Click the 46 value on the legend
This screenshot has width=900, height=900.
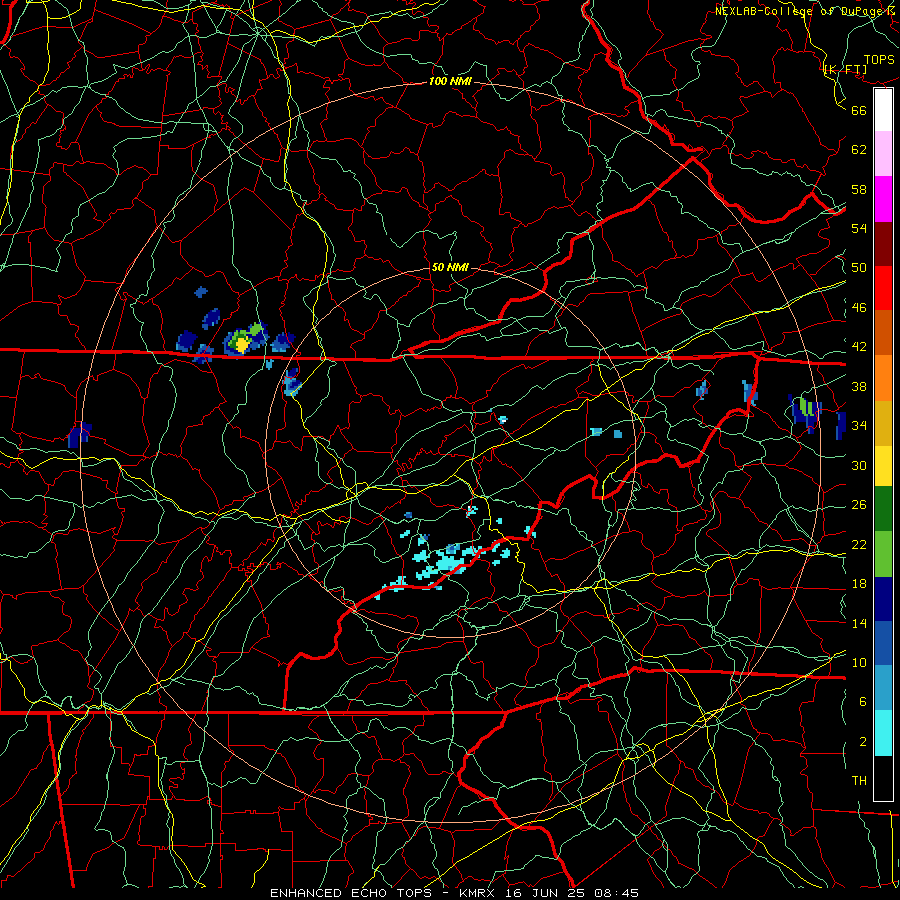pyautogui.click(x=859, y=308)
